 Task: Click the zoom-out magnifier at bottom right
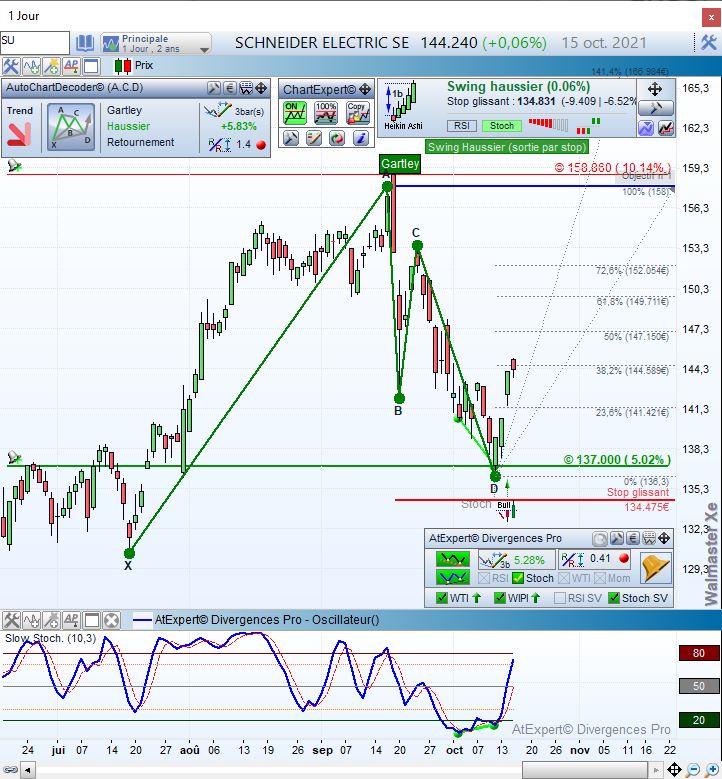pyautogui.click(x=694, y=770)
